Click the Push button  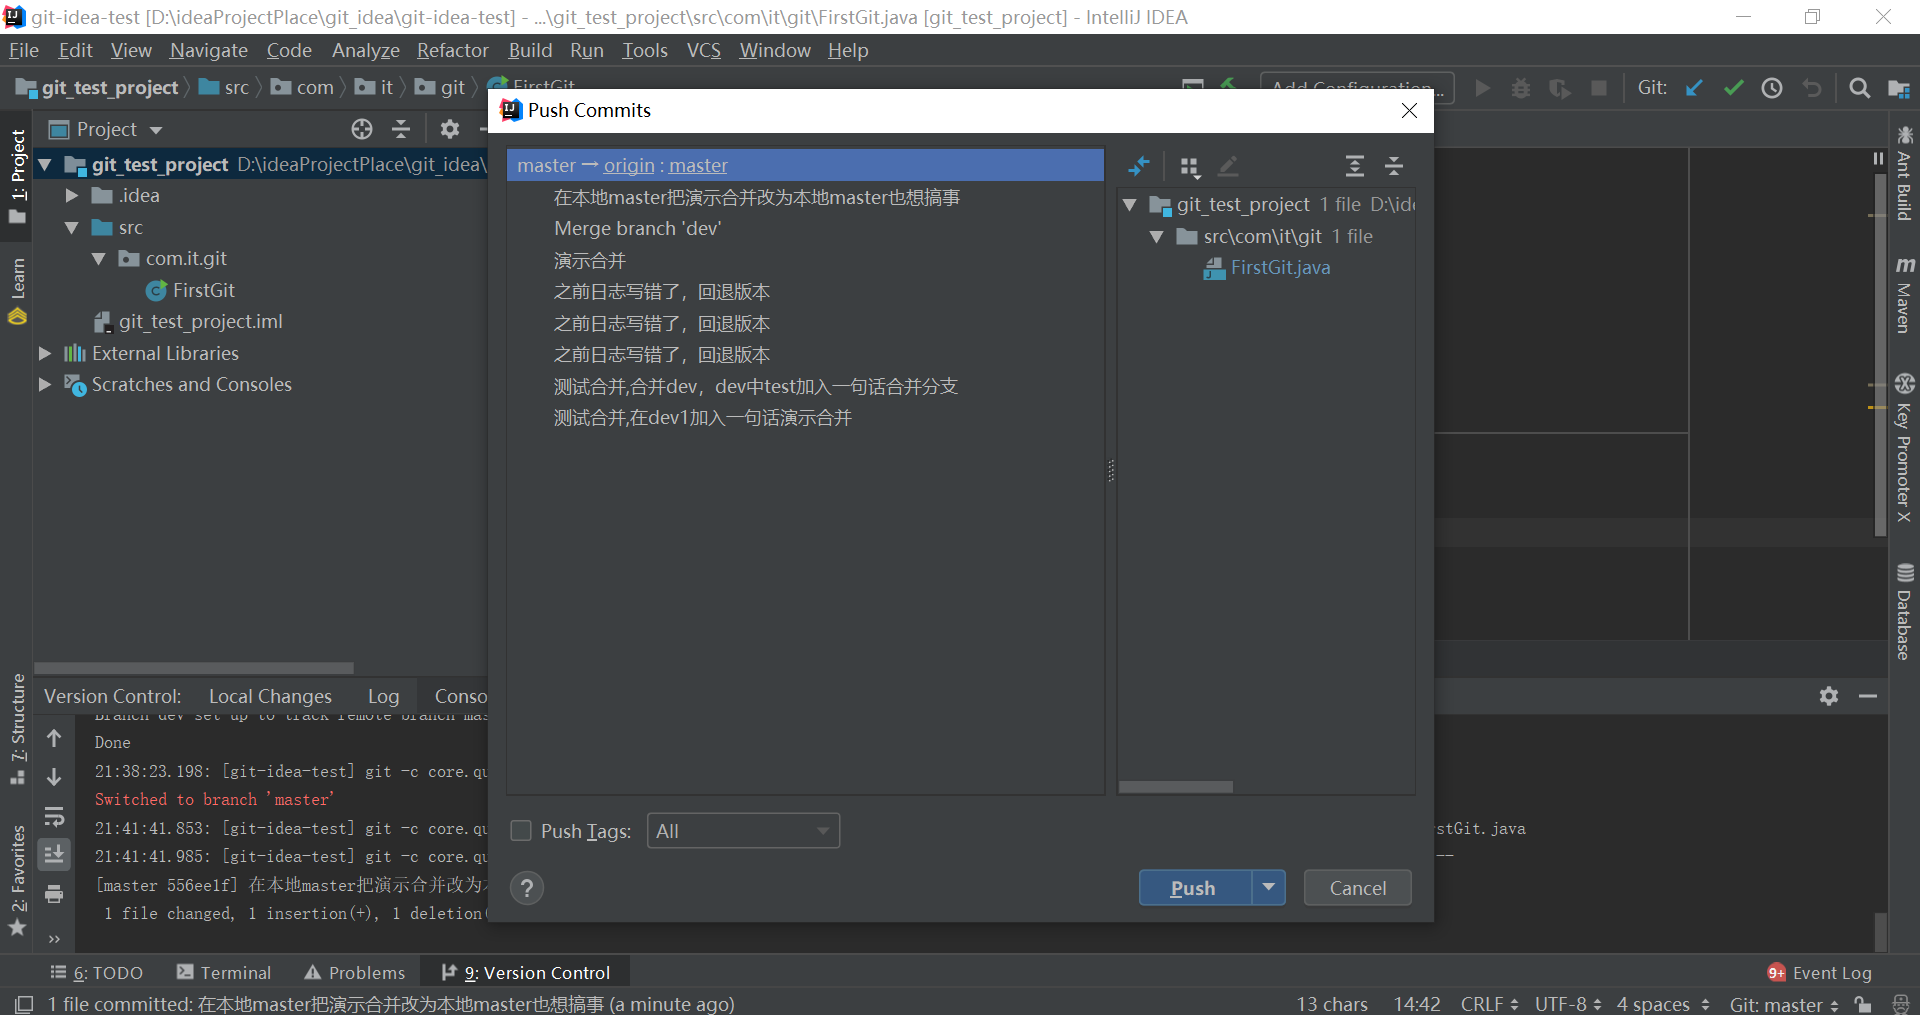(1194, 888)
